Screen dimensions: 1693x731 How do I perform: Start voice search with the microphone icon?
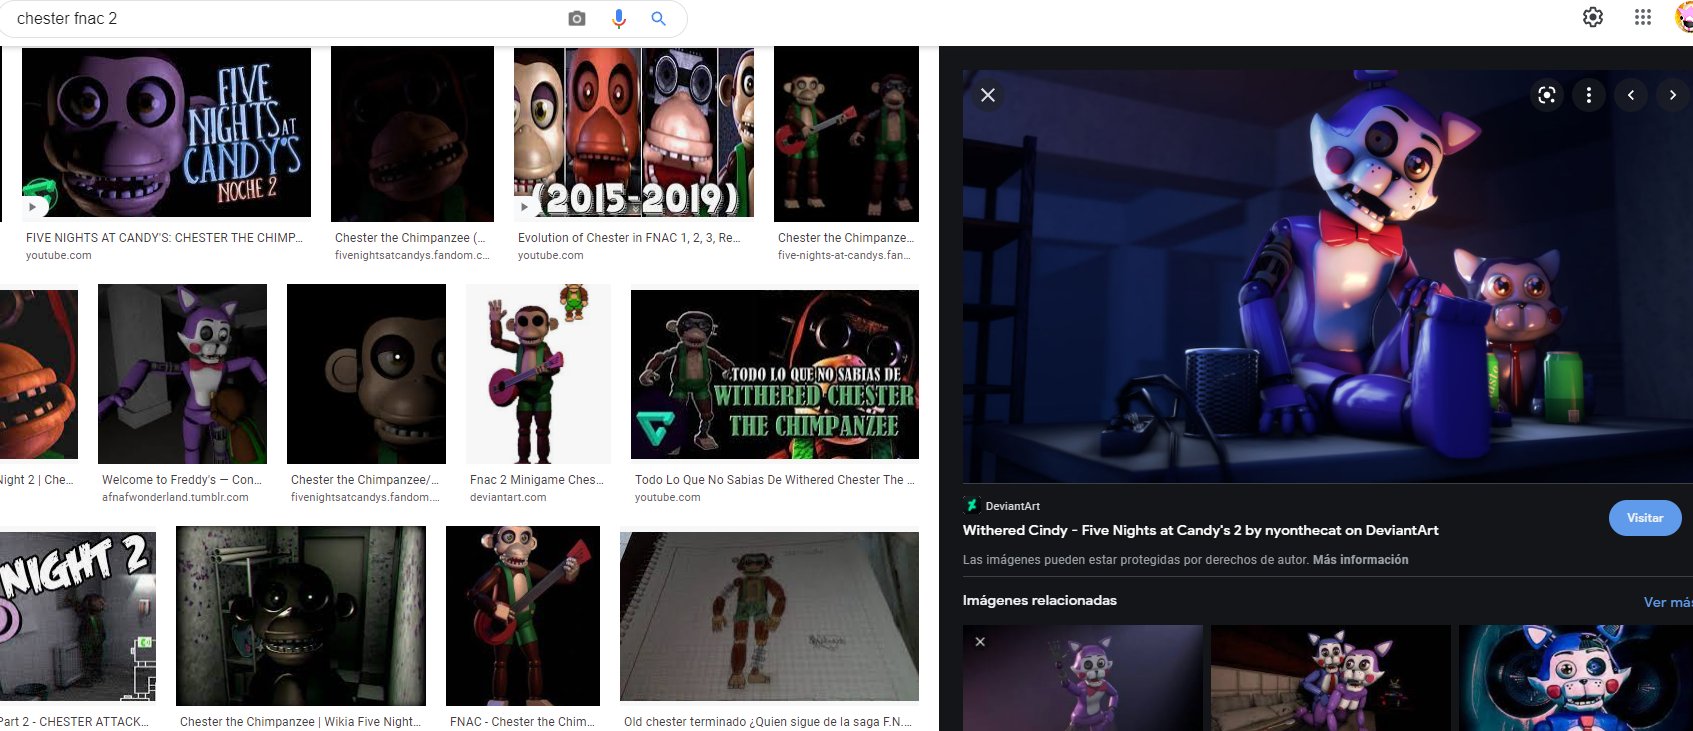619,18
